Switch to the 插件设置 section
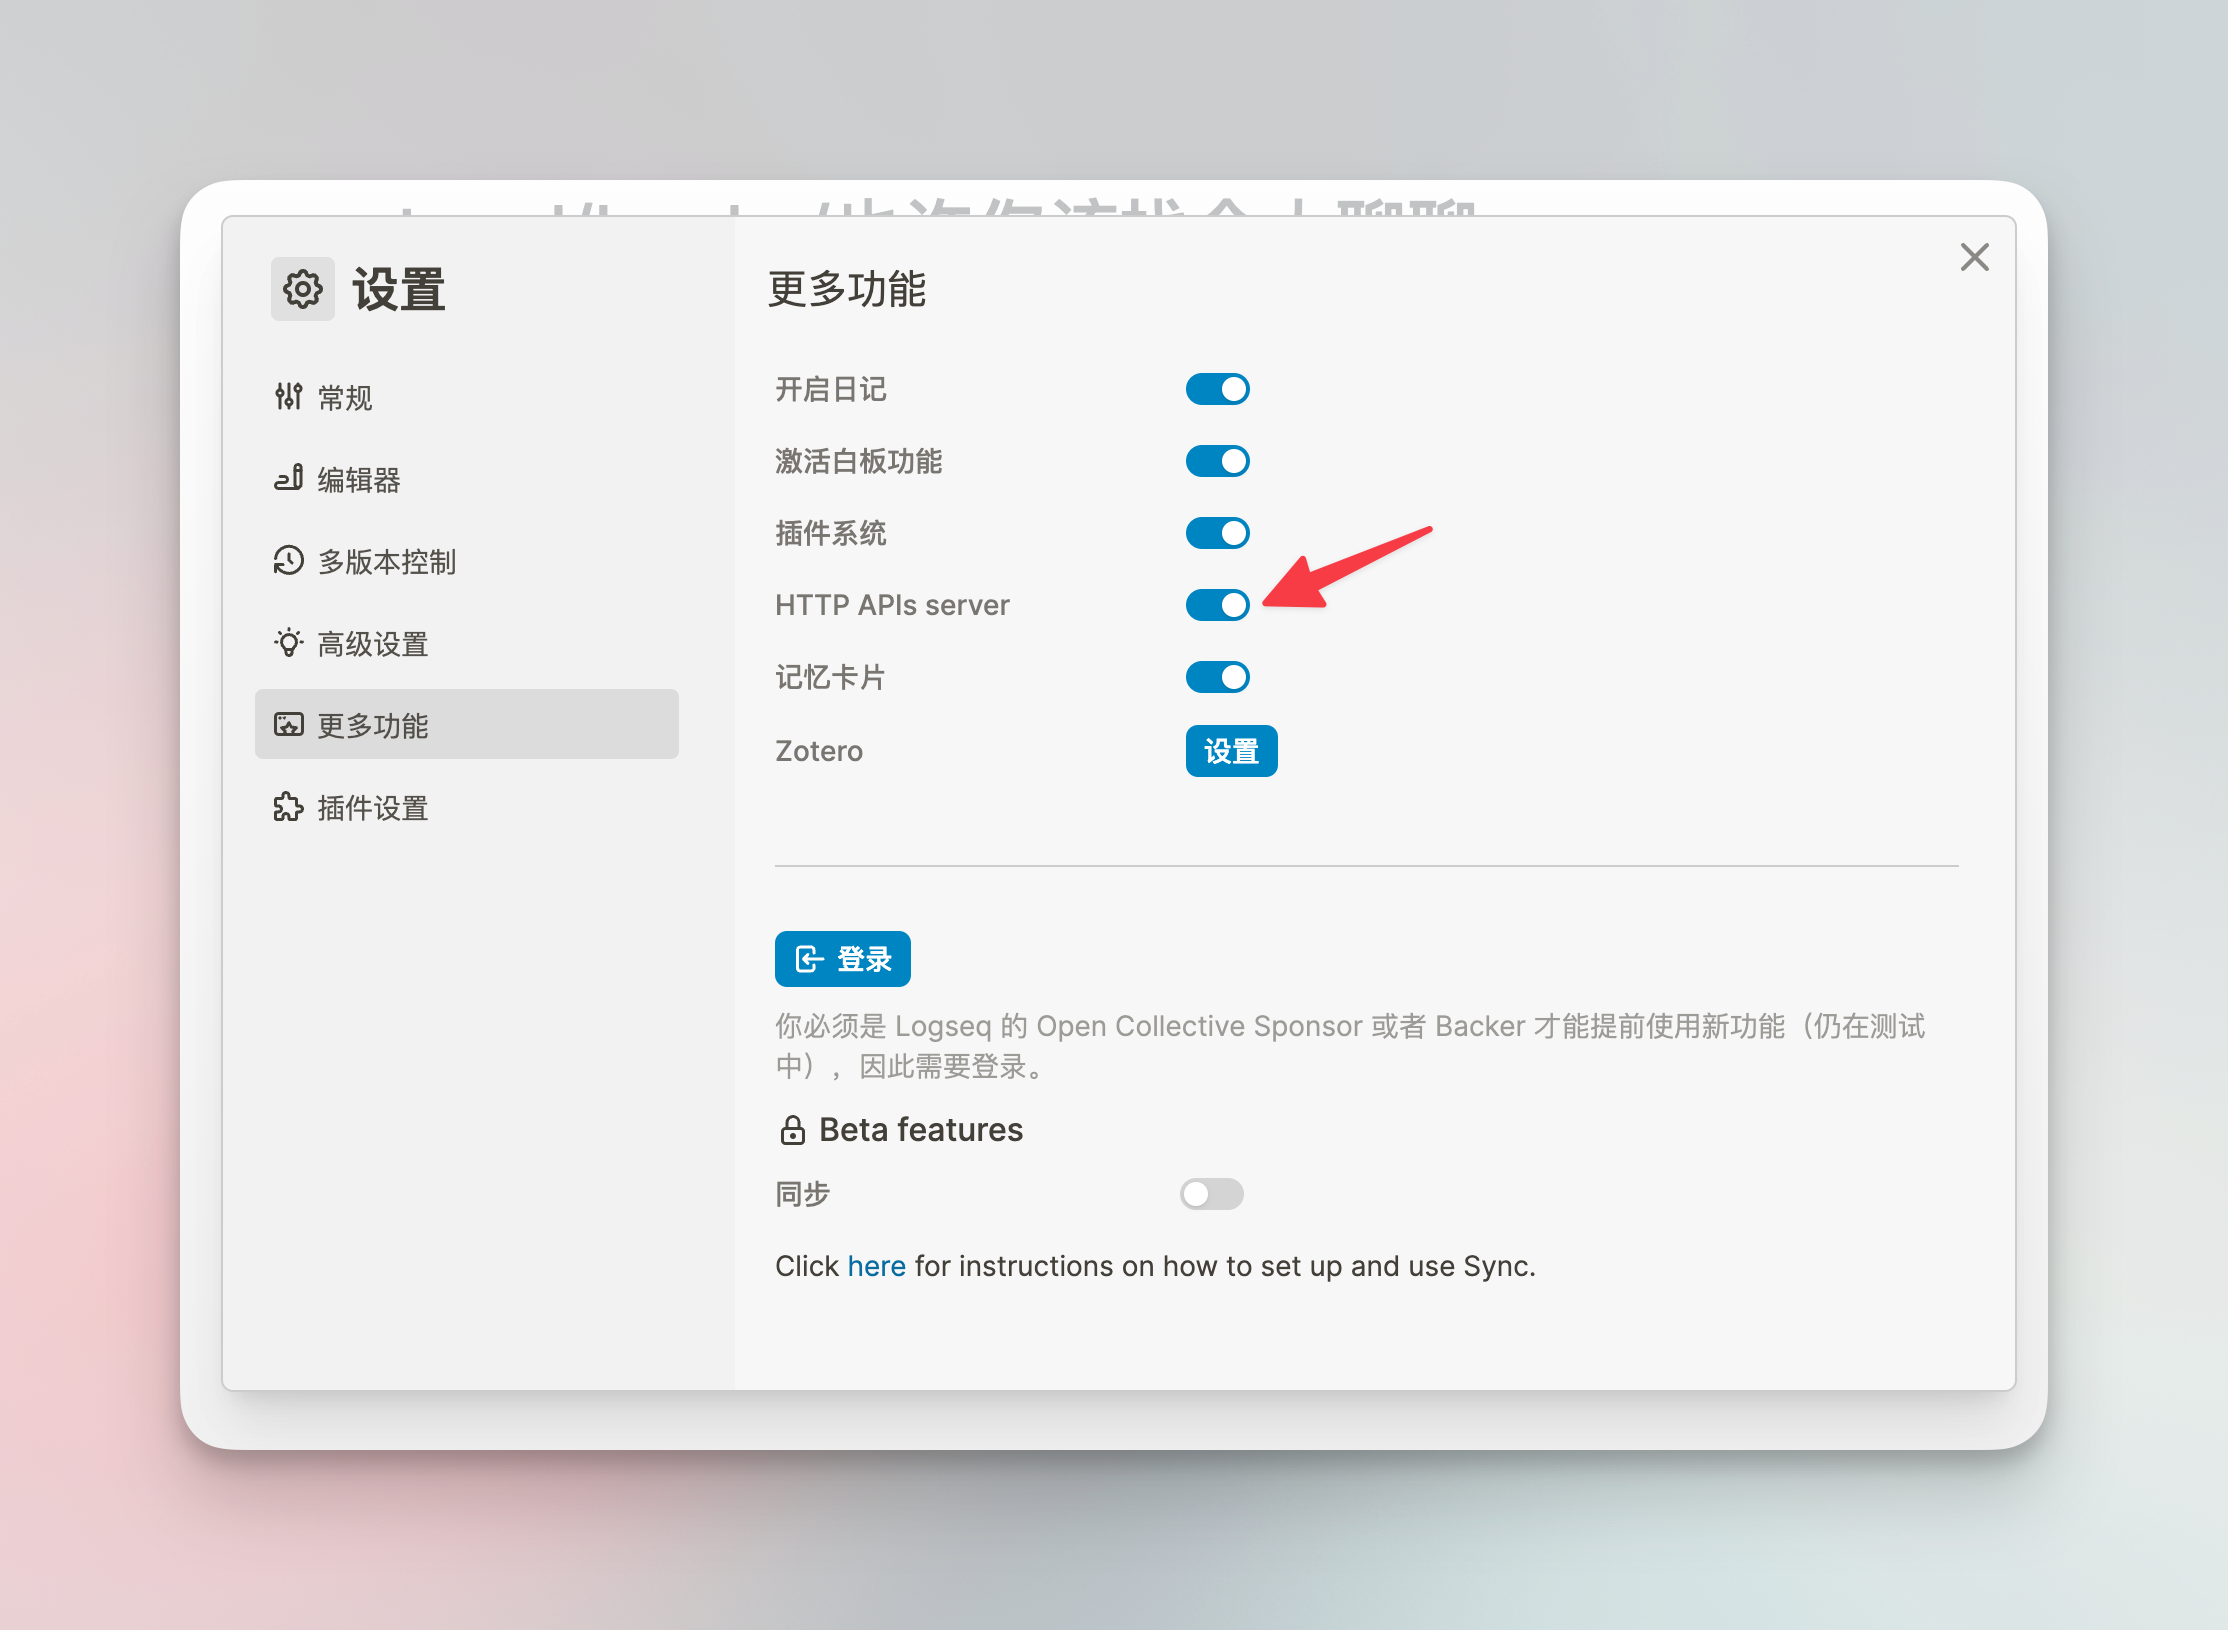Viewport: 2228px width, 1630px height. (372, 807)
